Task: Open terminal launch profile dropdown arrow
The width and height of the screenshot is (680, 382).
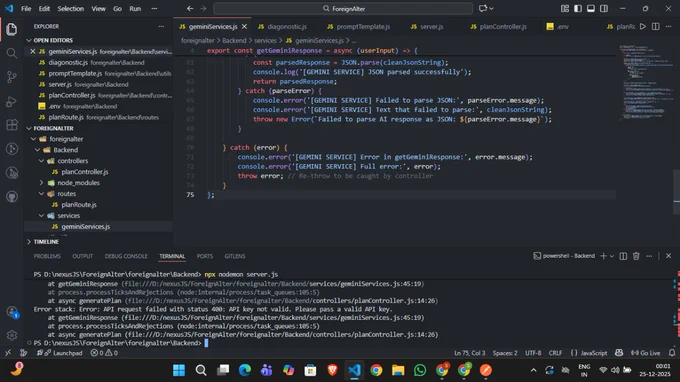Action: click(x=611, y=256)
